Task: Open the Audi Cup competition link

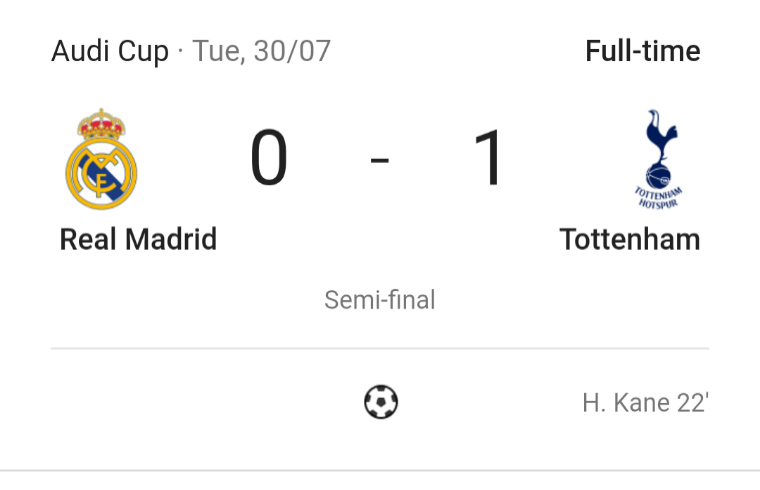Action: point(110,51)
